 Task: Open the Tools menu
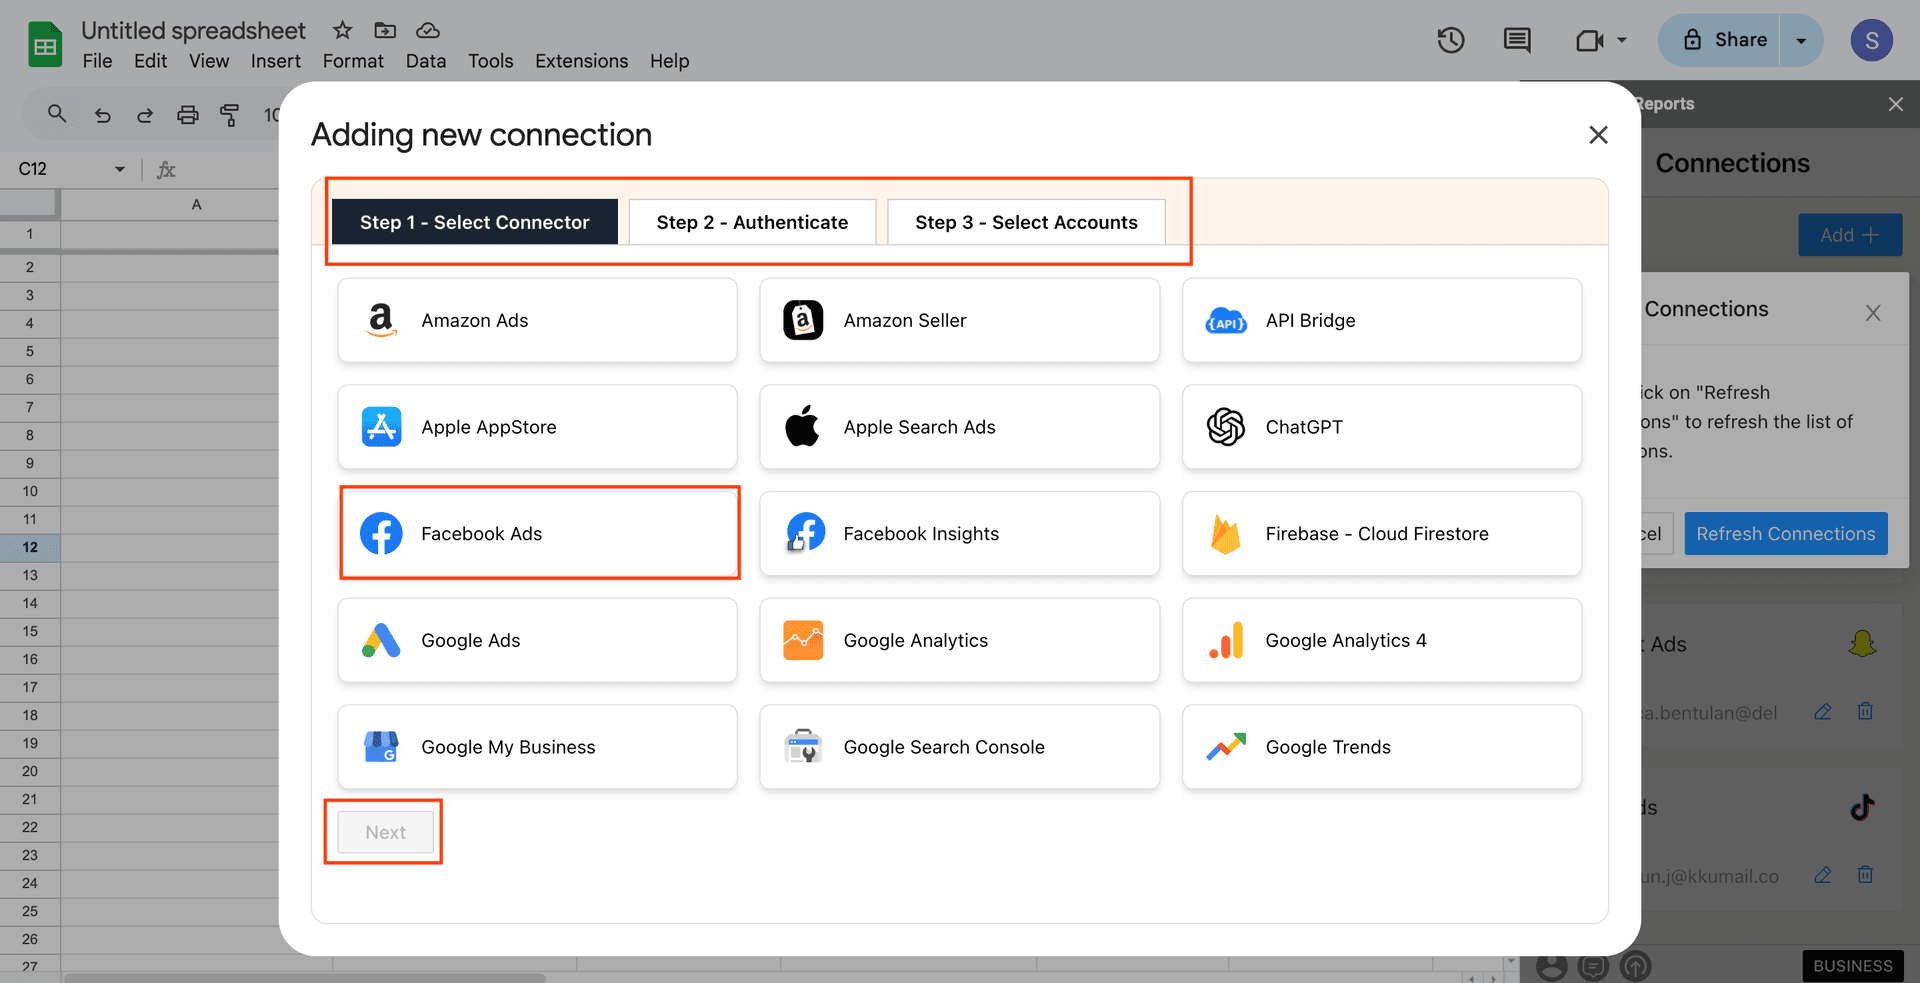pos(491,61)
